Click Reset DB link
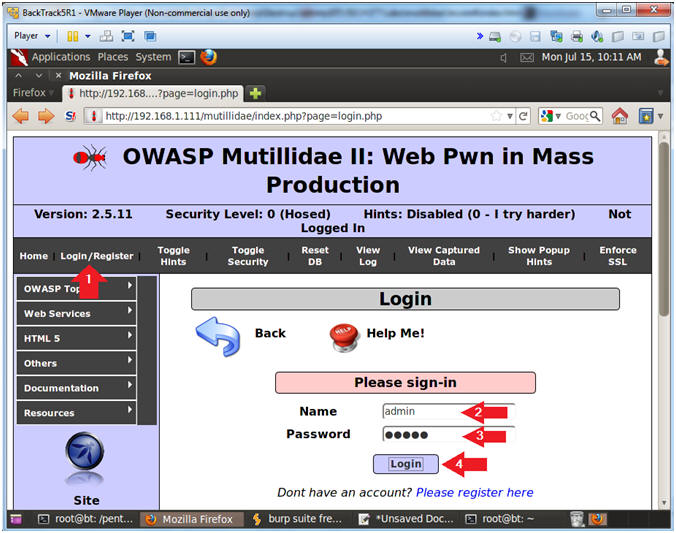Image resolution: width=676 pixels, height=533 pixels. [x=315, y=256]
